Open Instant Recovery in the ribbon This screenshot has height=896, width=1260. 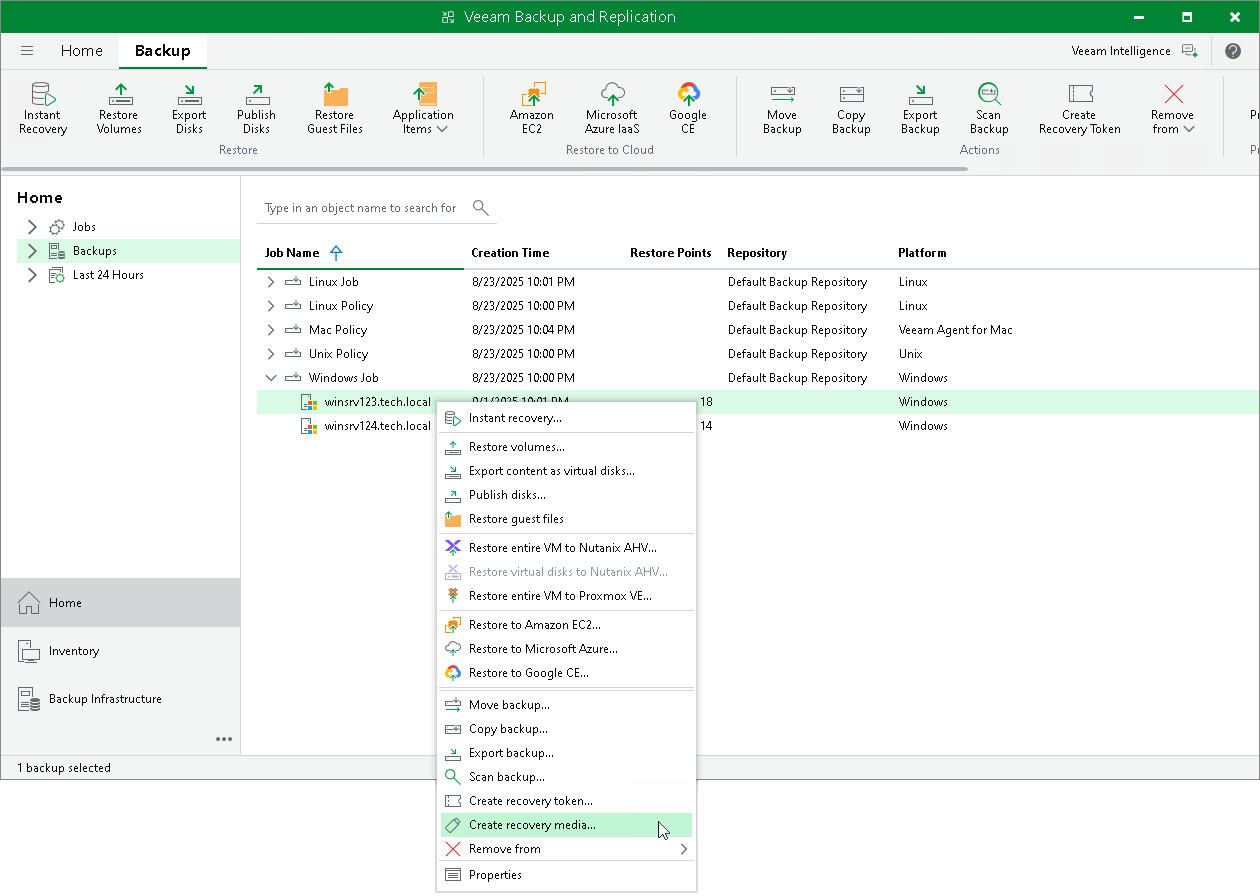(43, 109)
